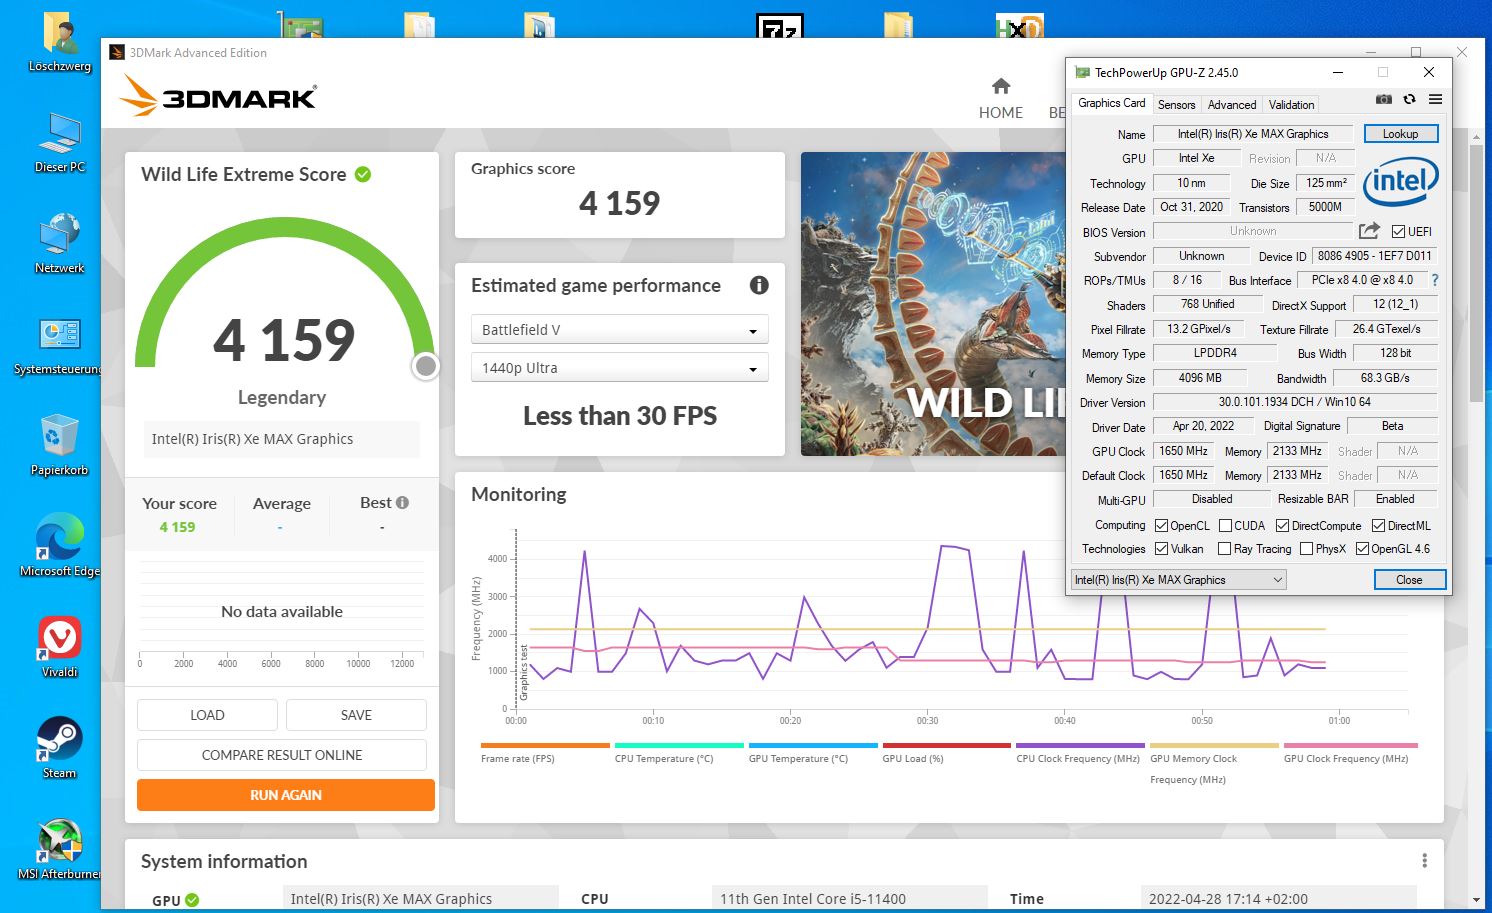Click the Bus Interface question mark in GPU-Z
The image size is (1492, 913).
tap(1435, 280)
